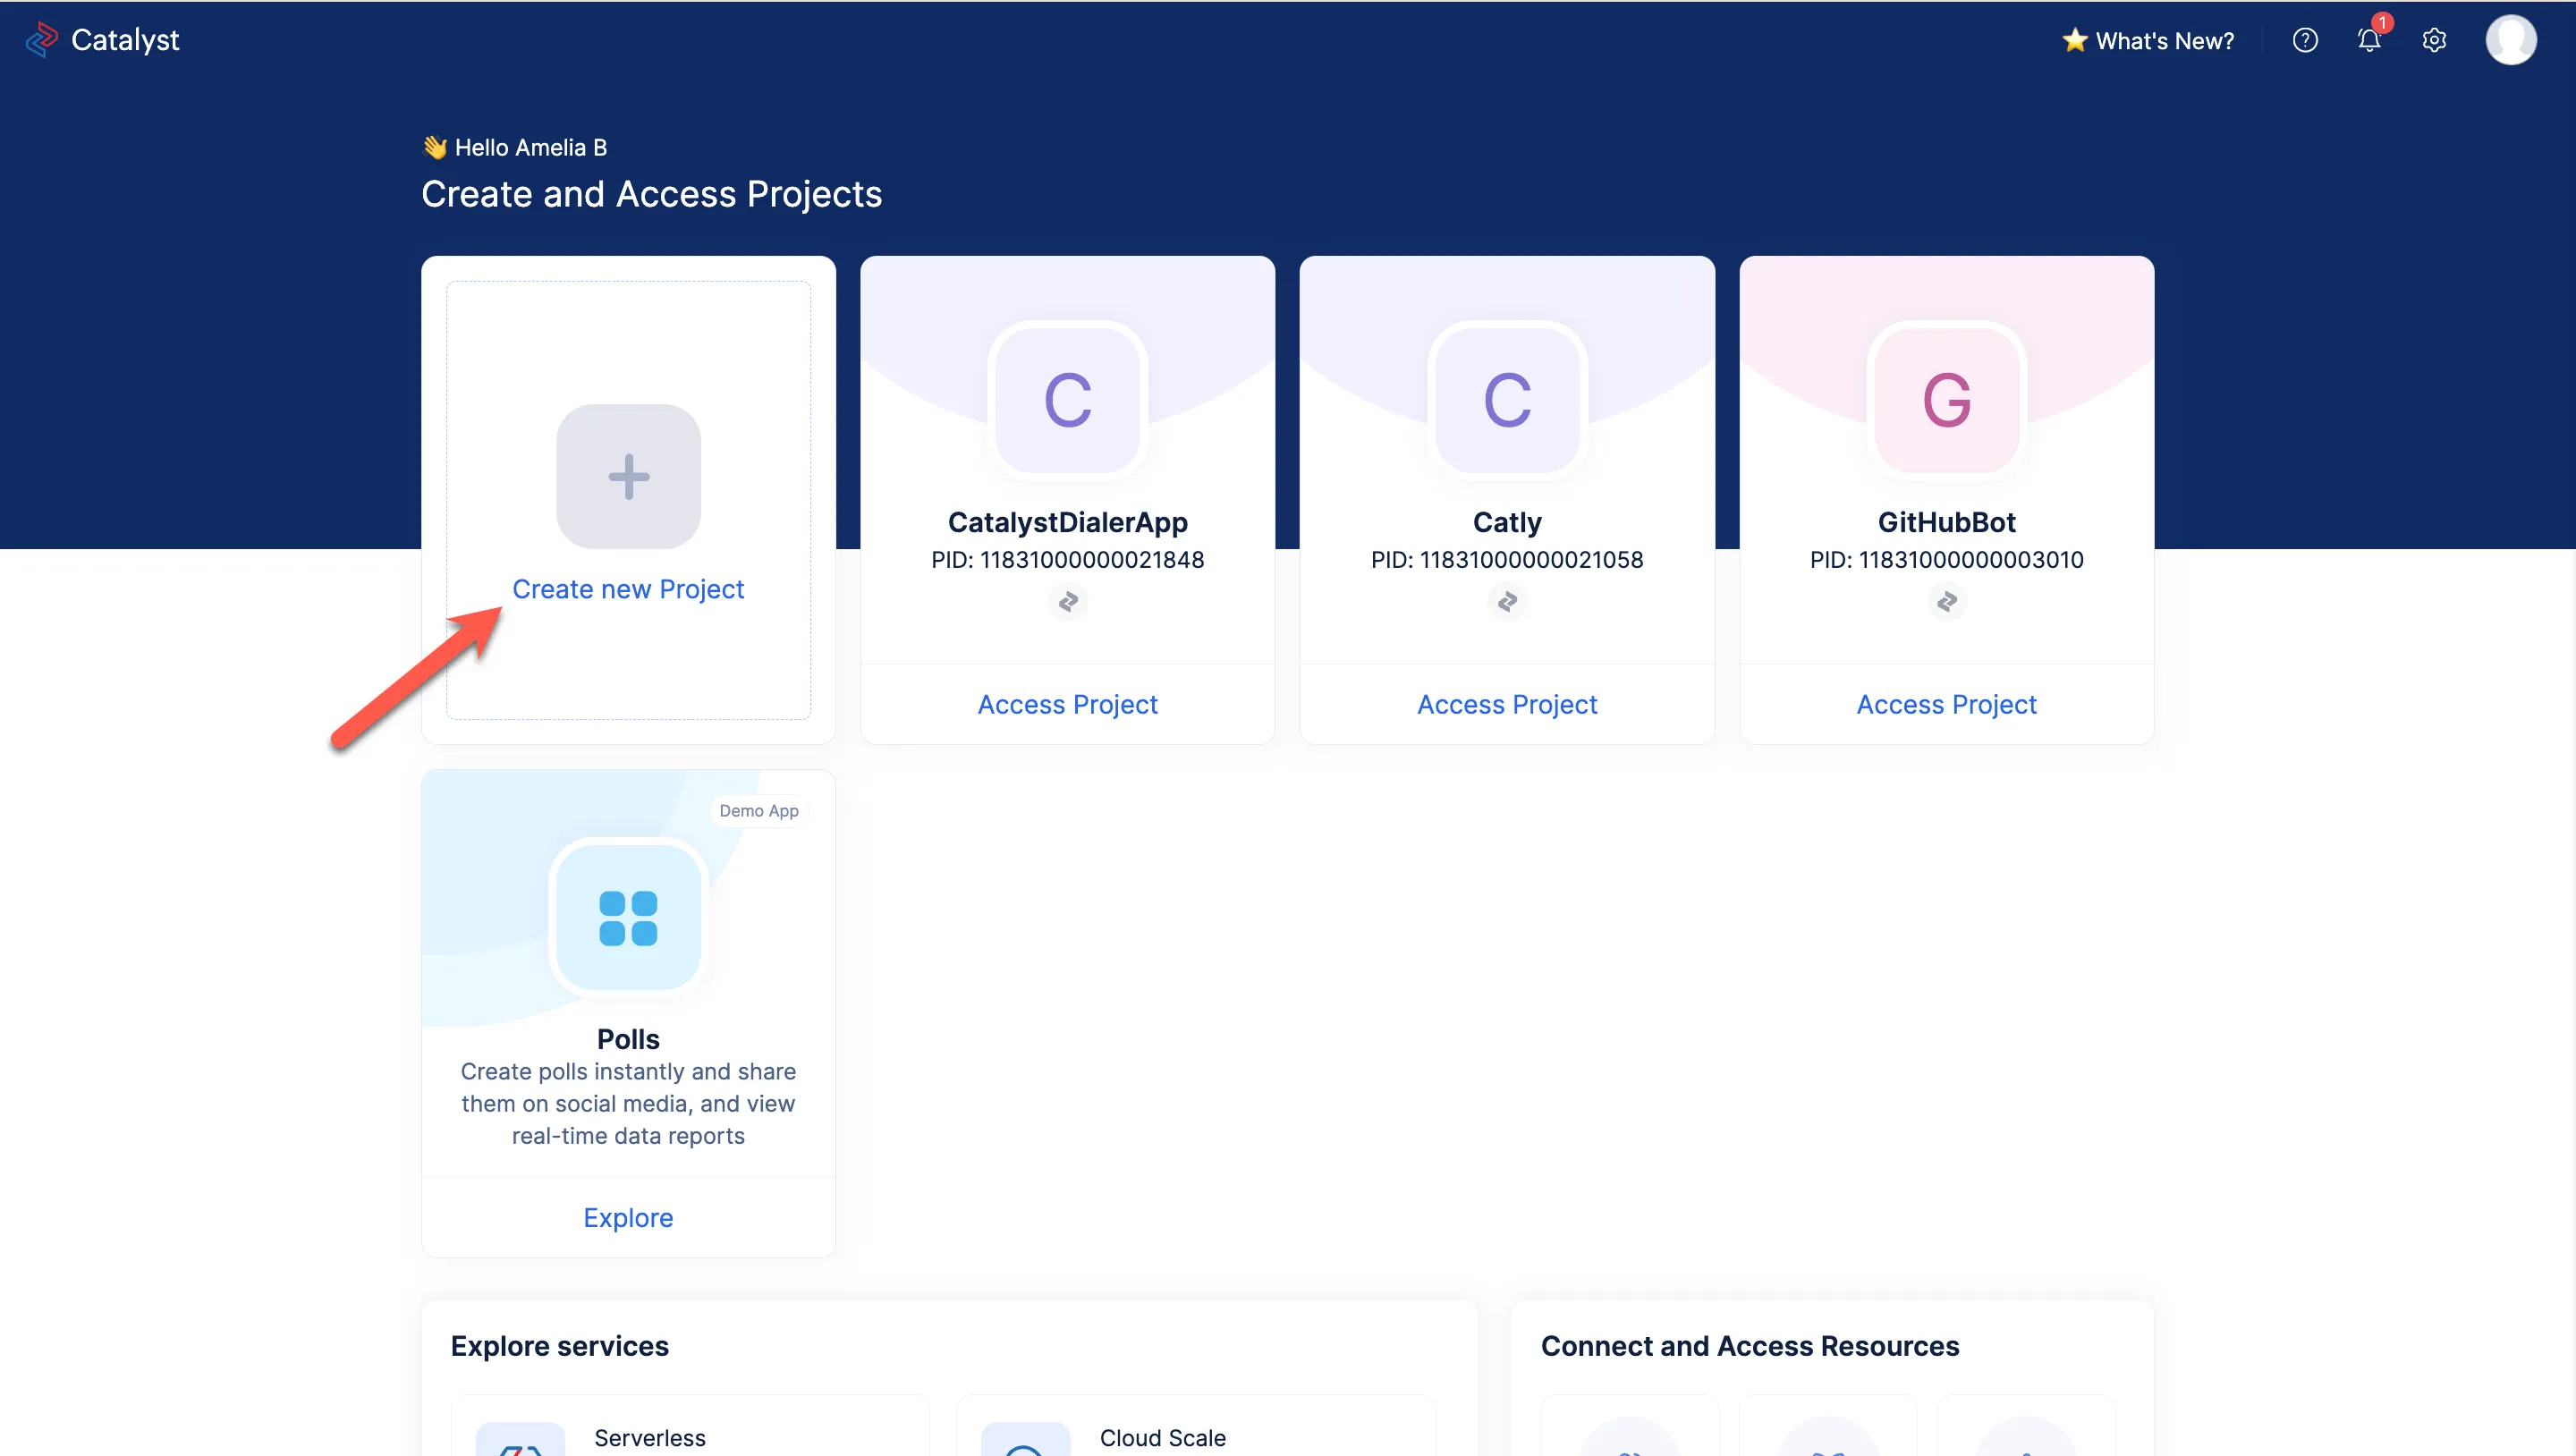Click the Catly letter C icon
Viewport: 2576px width, 1456px height.
[1507, 400]
